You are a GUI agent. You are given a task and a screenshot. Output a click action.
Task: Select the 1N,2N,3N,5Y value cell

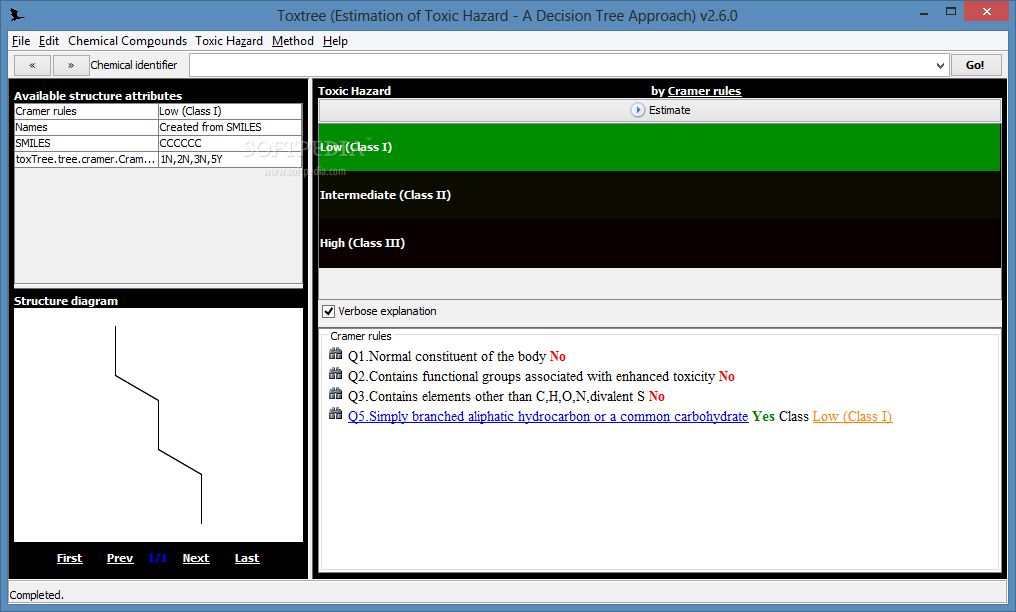(x=230, y=159)
